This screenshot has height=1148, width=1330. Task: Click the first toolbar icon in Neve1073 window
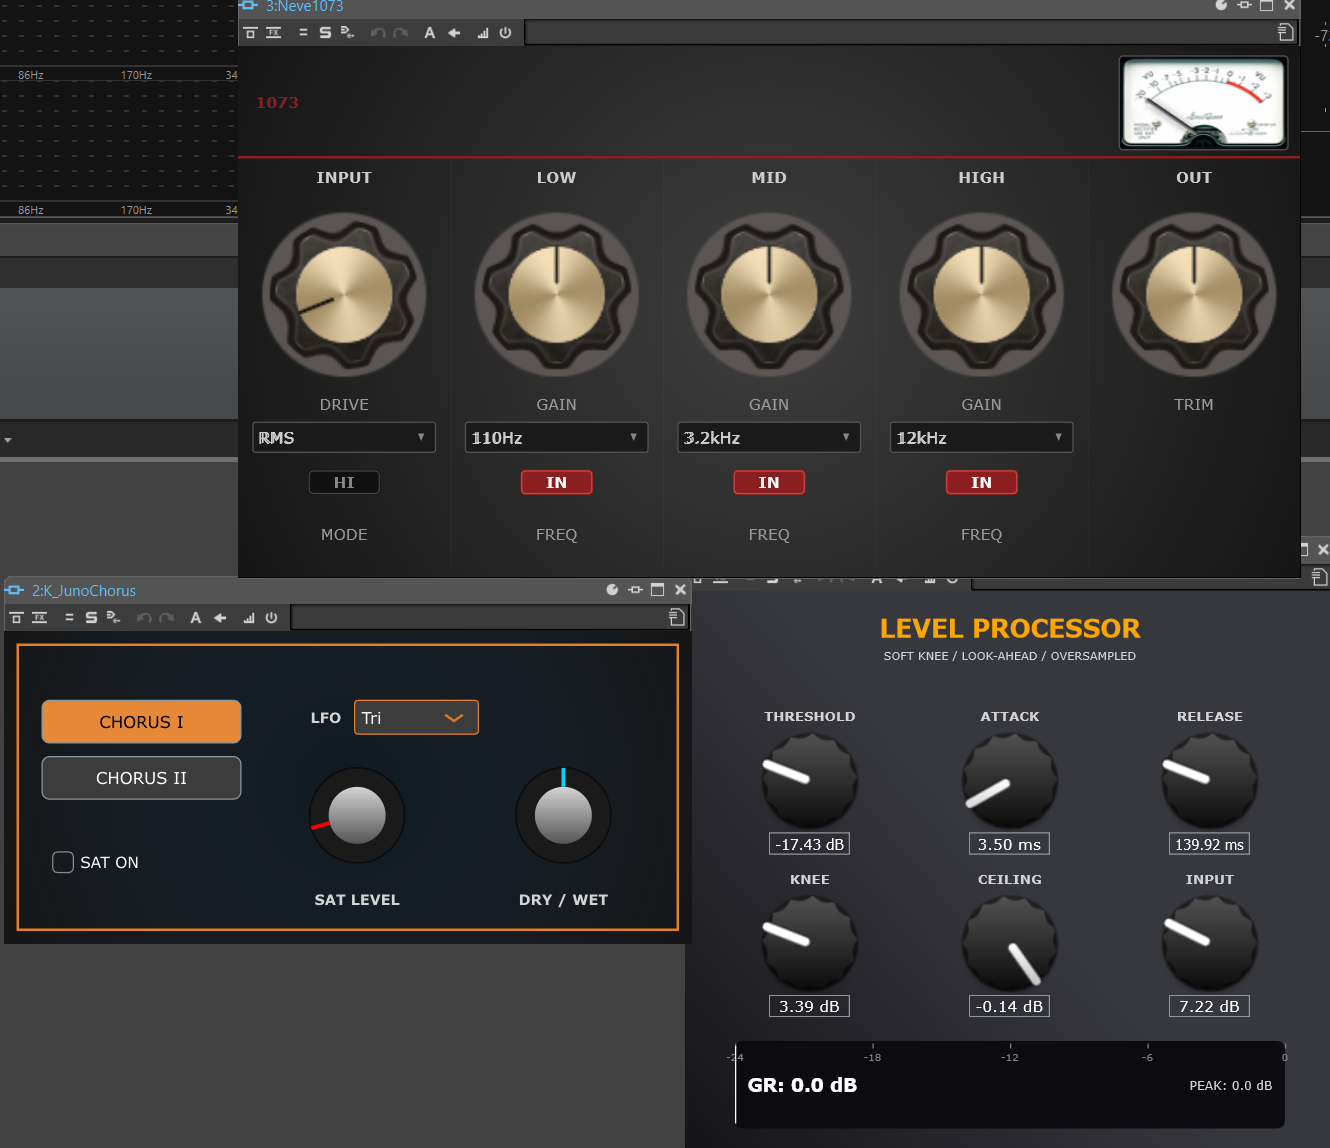tap(250, 33)
